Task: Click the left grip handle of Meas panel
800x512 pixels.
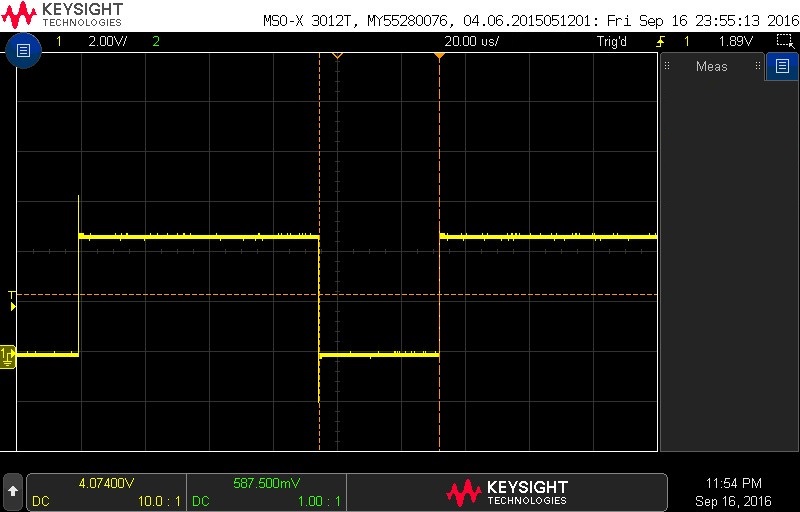Action: click(x=667, y=66)
